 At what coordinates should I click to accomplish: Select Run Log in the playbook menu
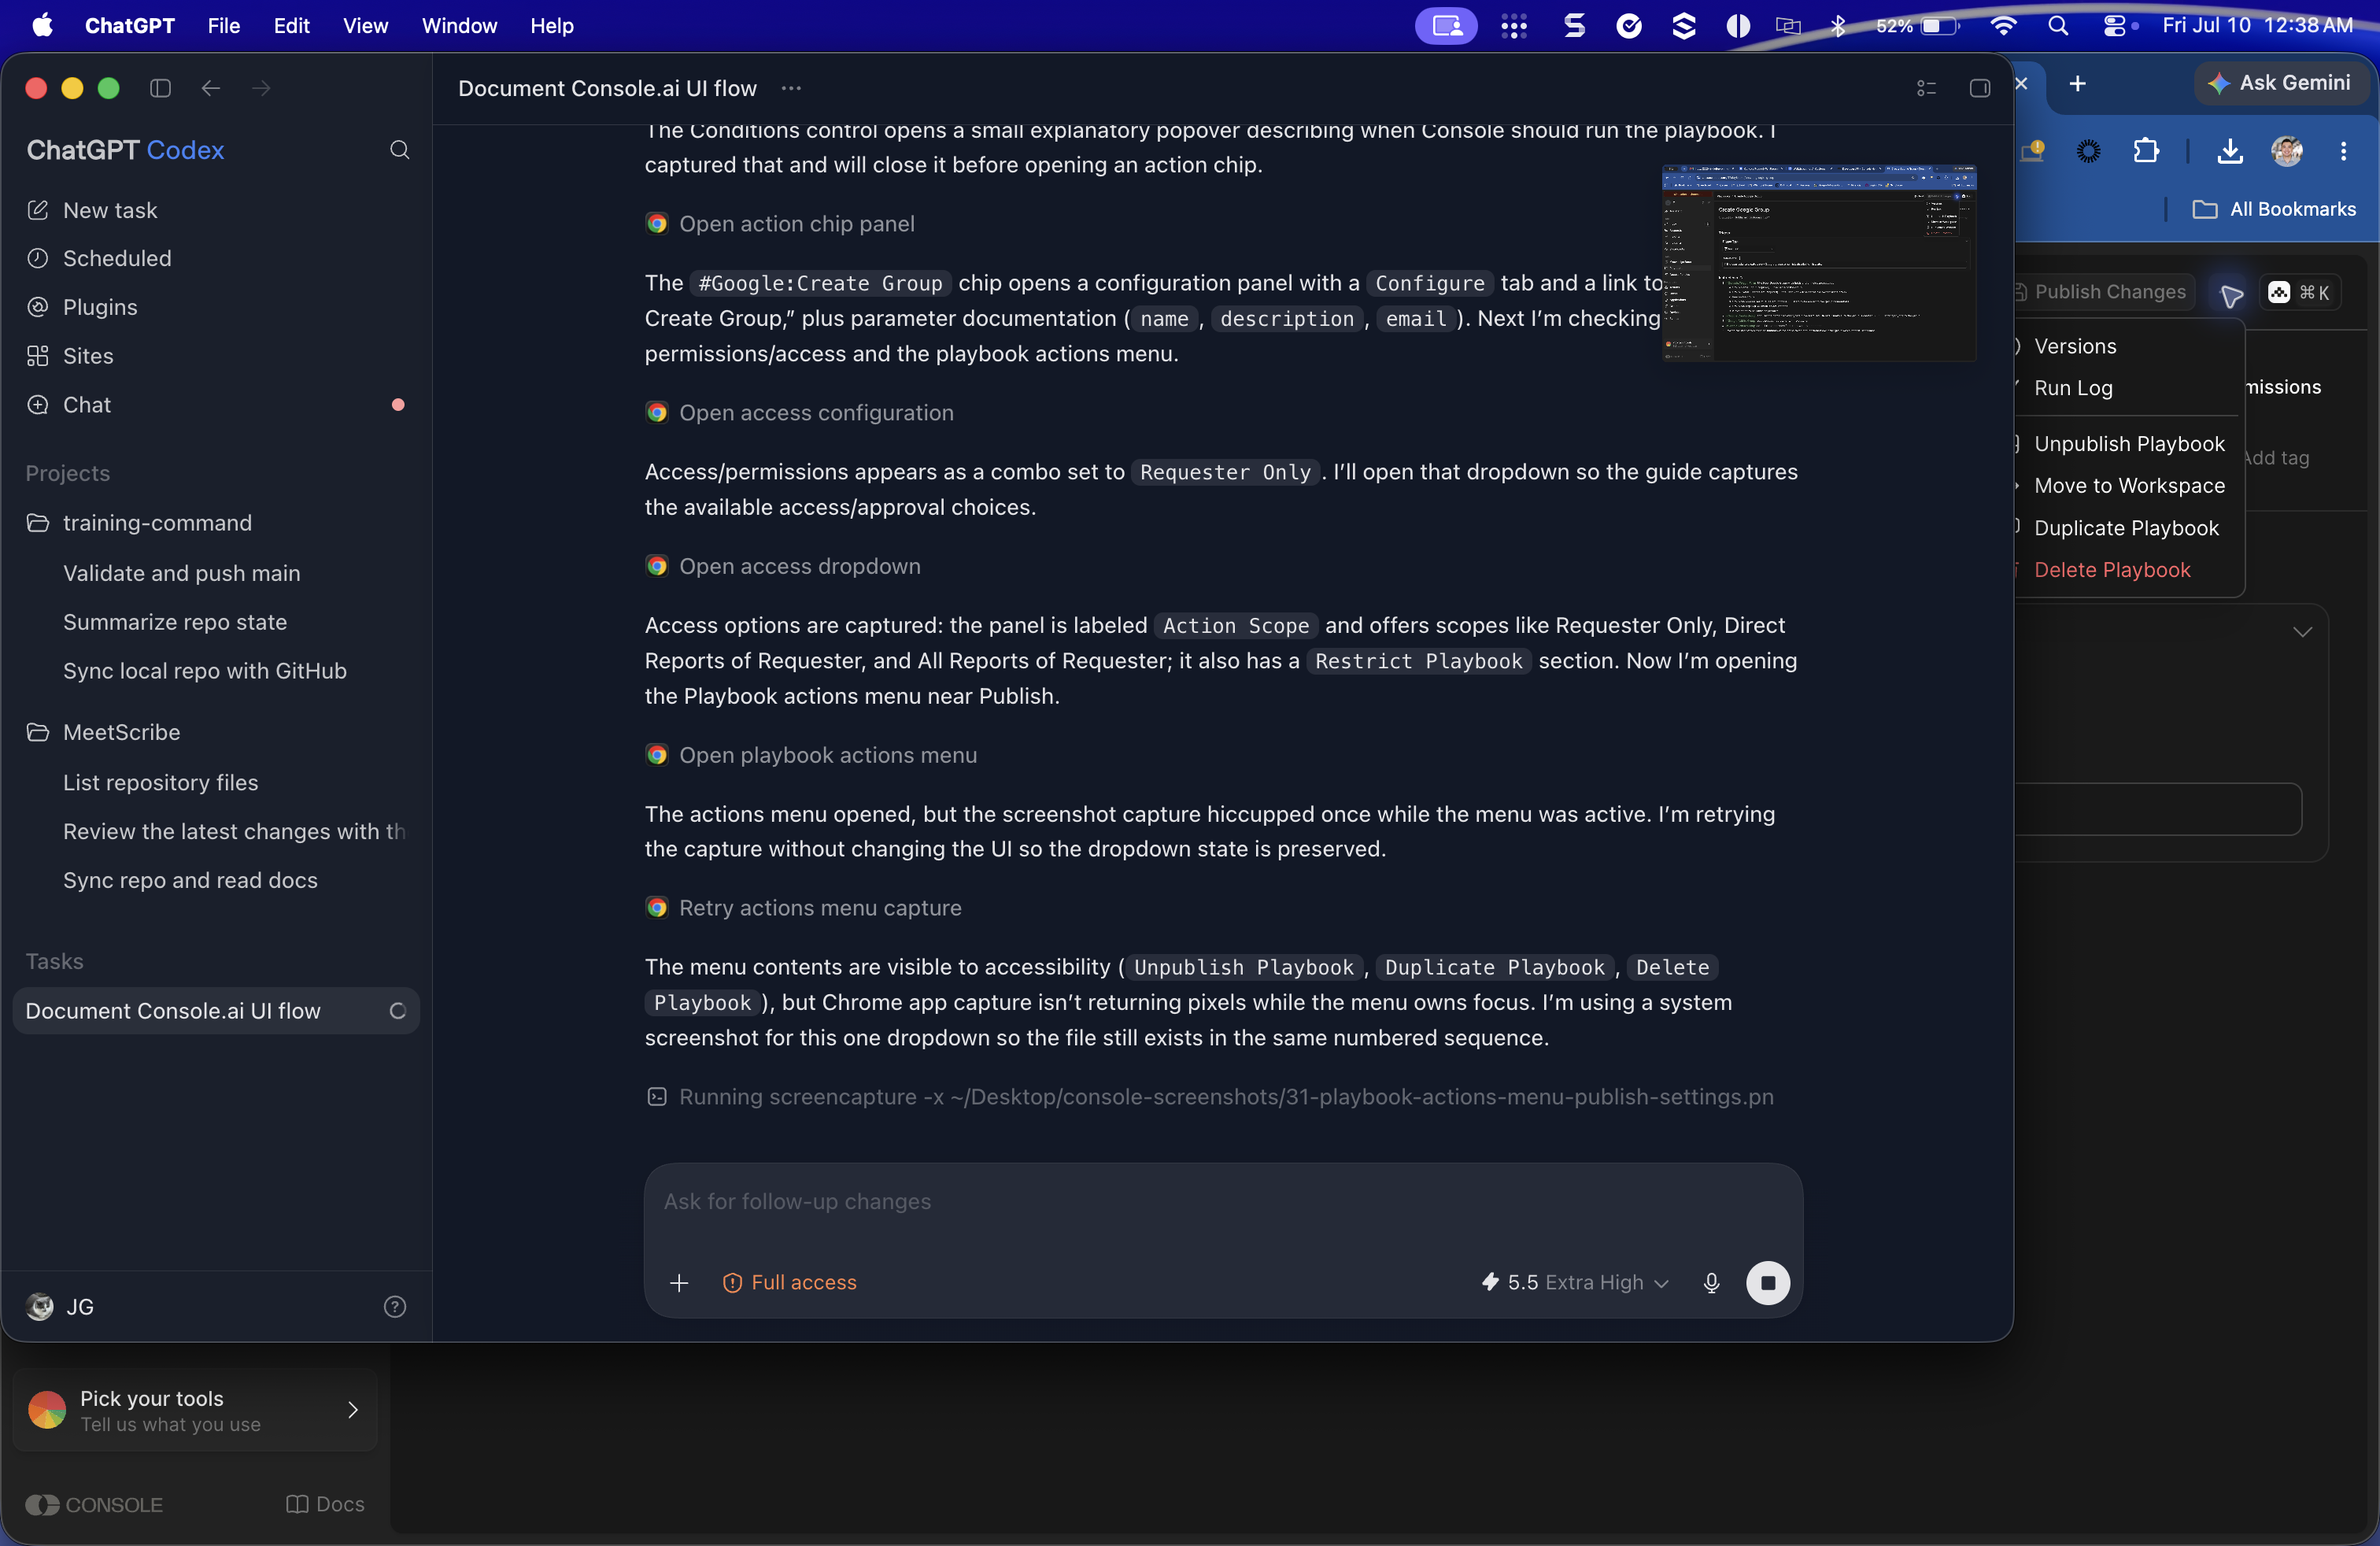[x=2073, y=388]
